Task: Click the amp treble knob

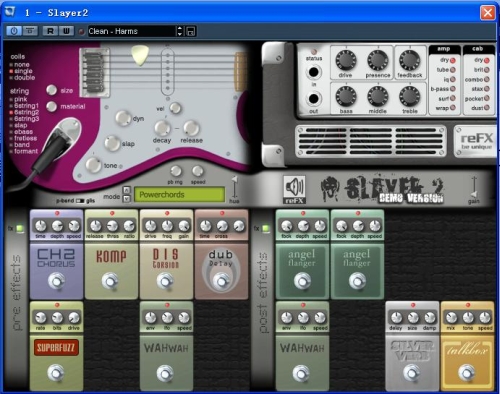Action: point(410,96)
